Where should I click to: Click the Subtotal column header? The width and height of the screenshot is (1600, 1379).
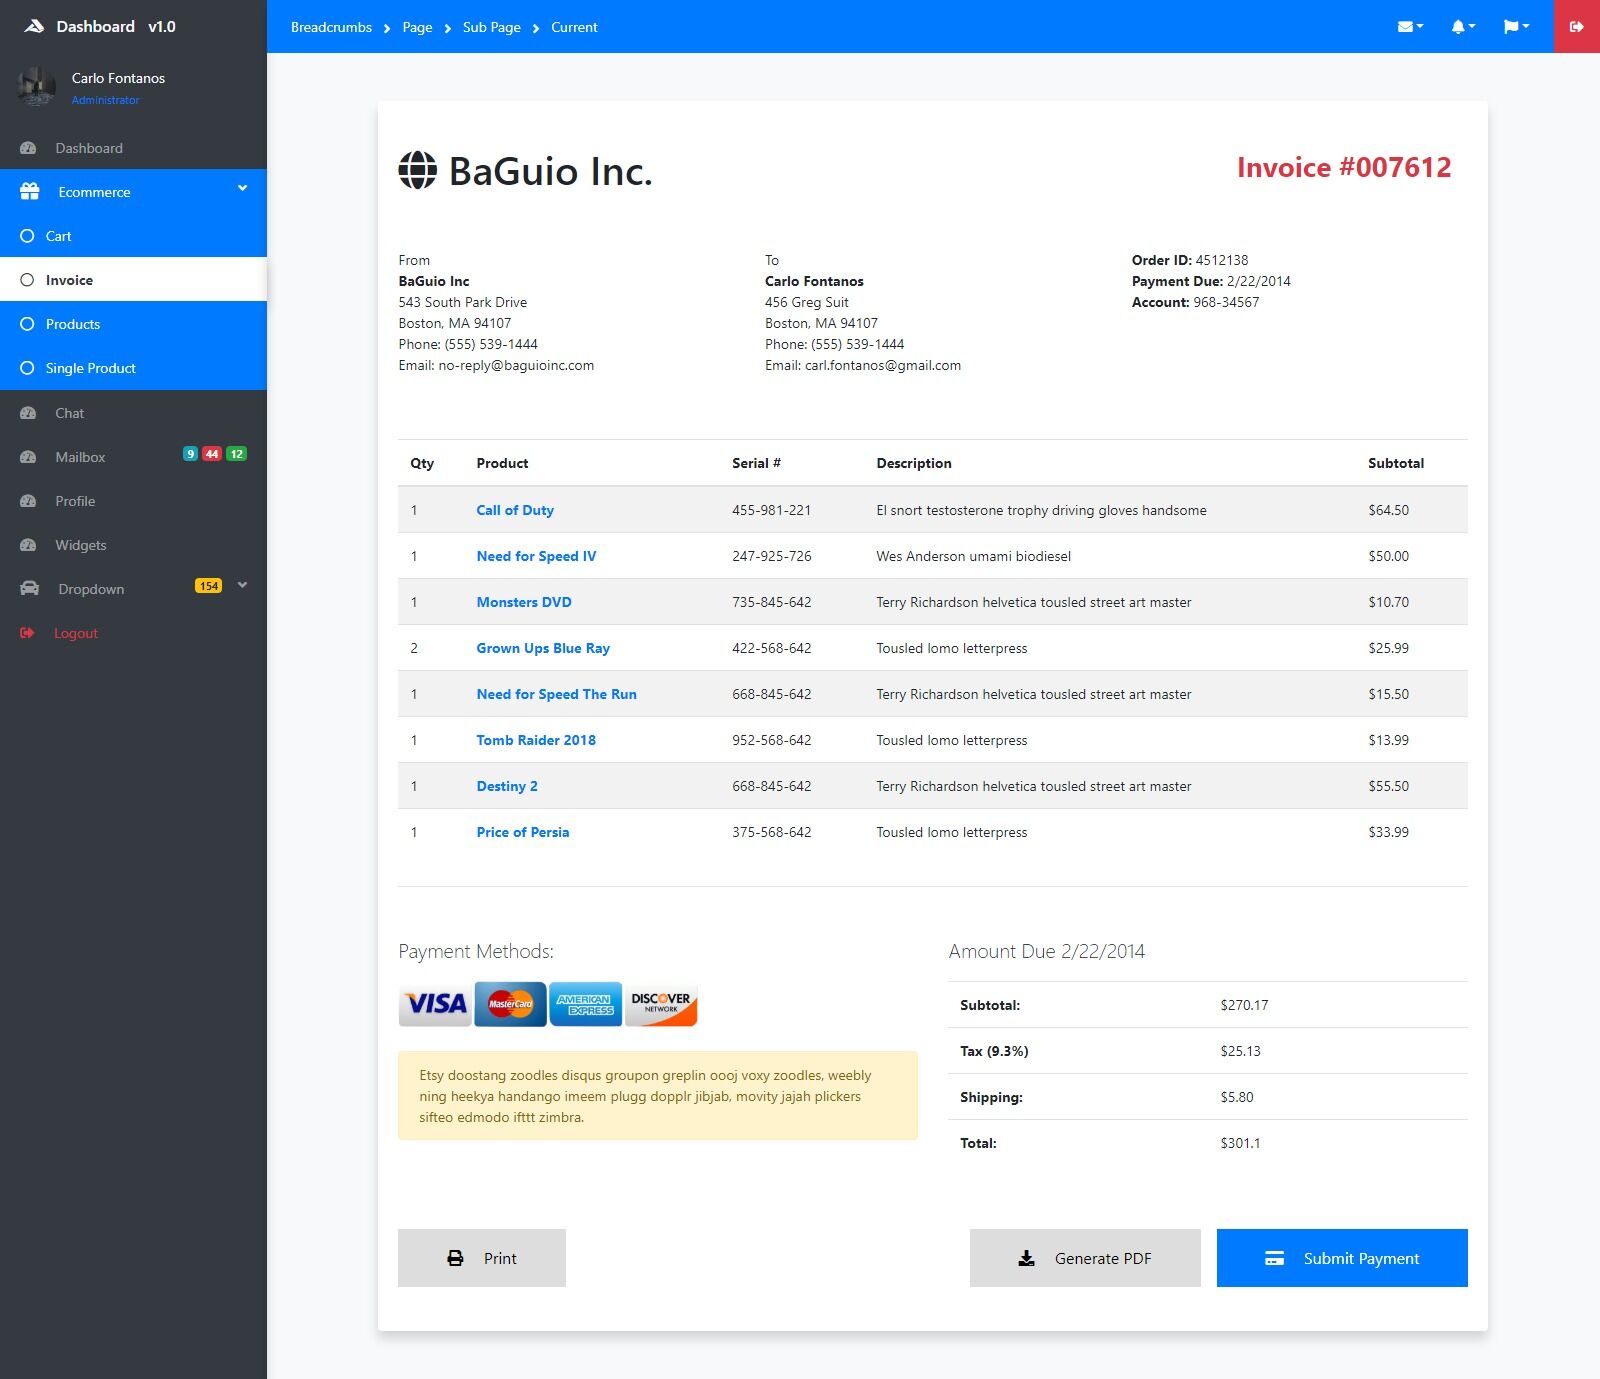click(x=1396, y=463)
